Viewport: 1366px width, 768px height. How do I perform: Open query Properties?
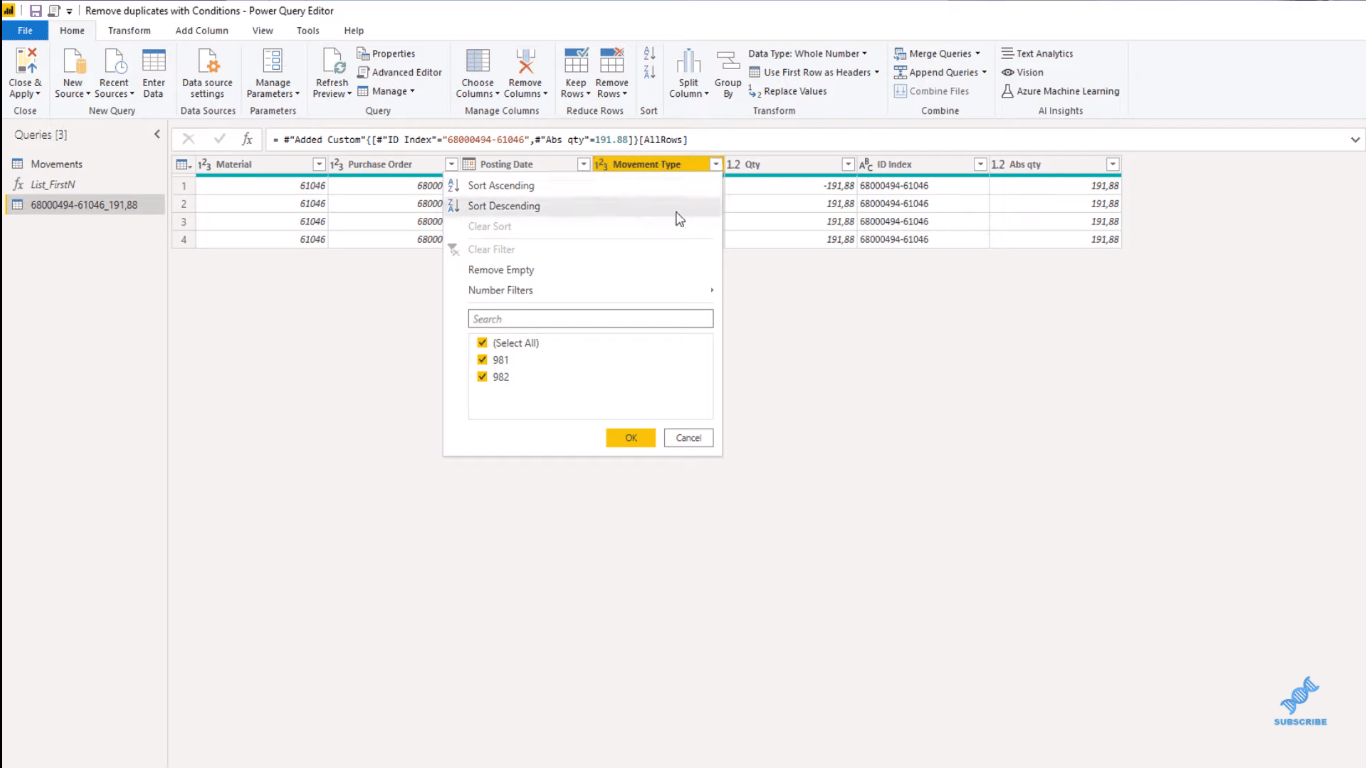click(x=386, y=54)
